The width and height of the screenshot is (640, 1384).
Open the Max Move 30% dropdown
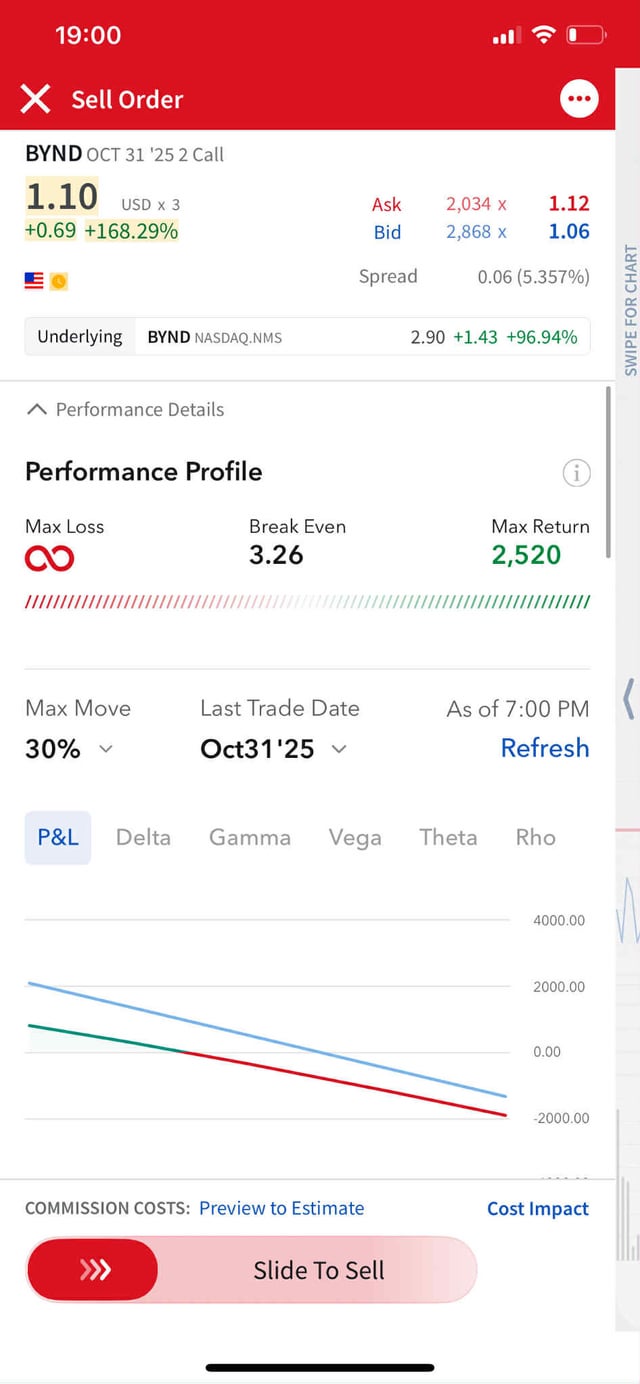pyautogui.click(x=68, y=748)
